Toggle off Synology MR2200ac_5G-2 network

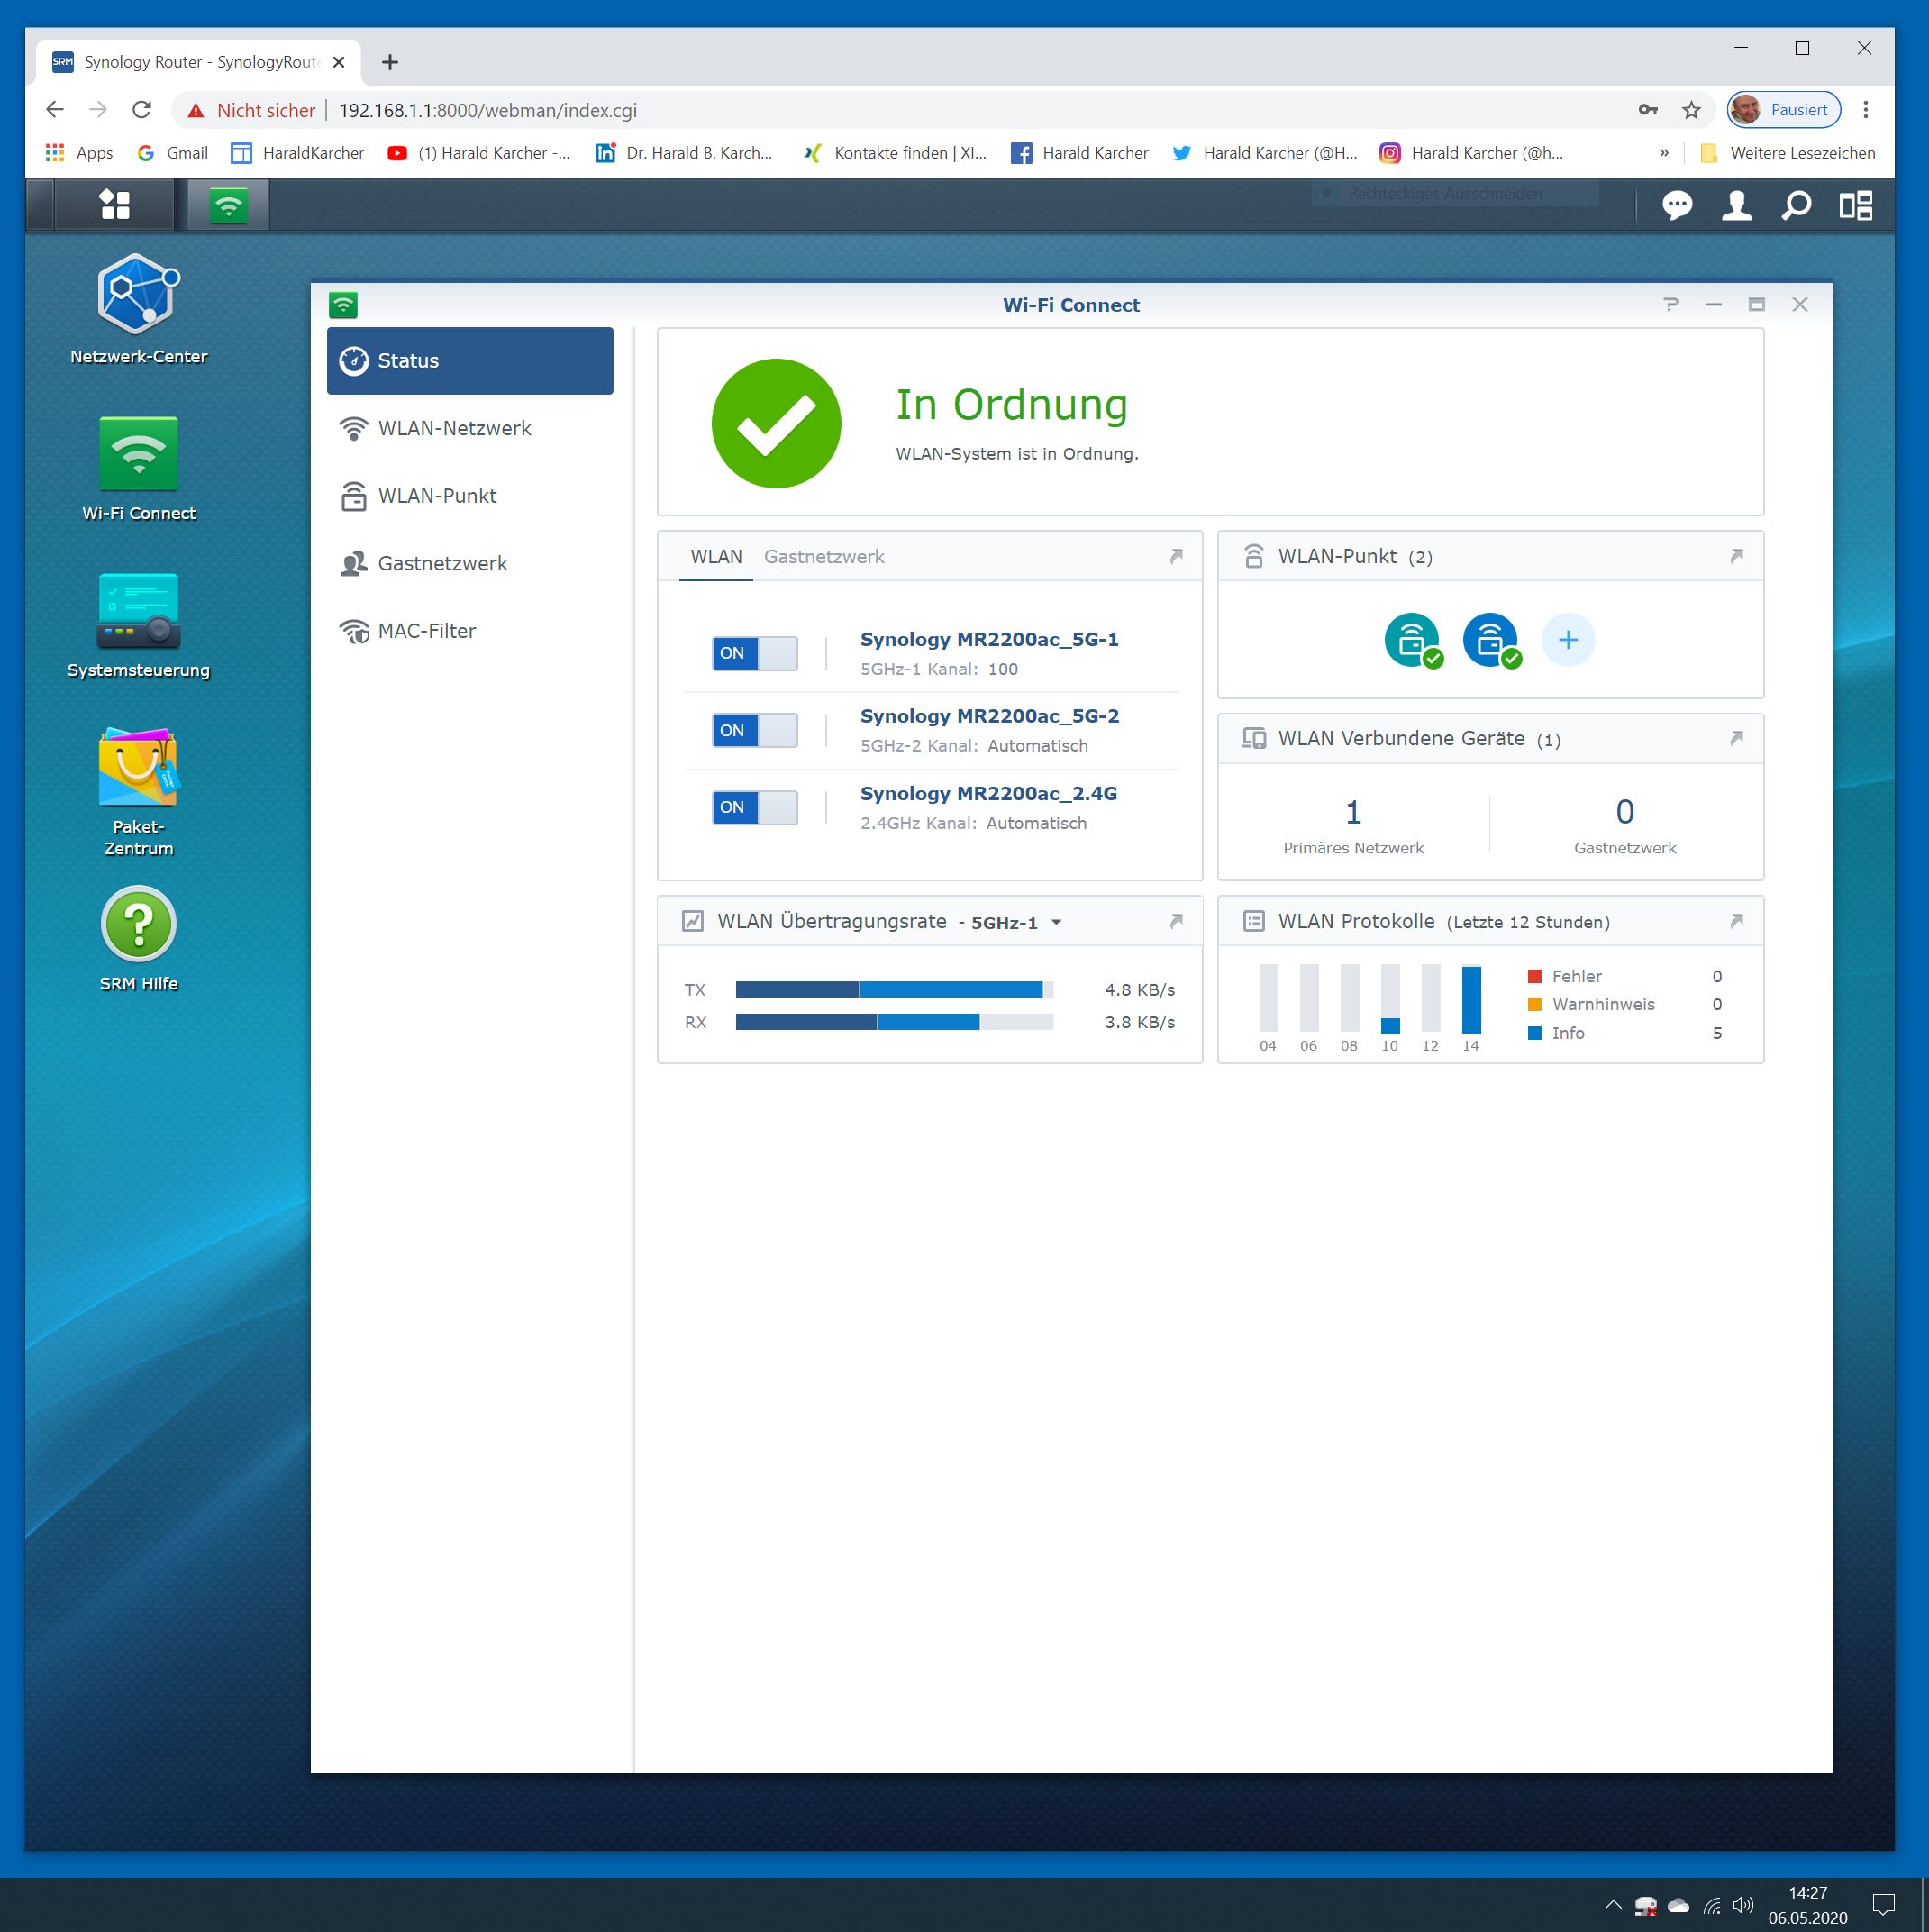(x=754, y=730)
